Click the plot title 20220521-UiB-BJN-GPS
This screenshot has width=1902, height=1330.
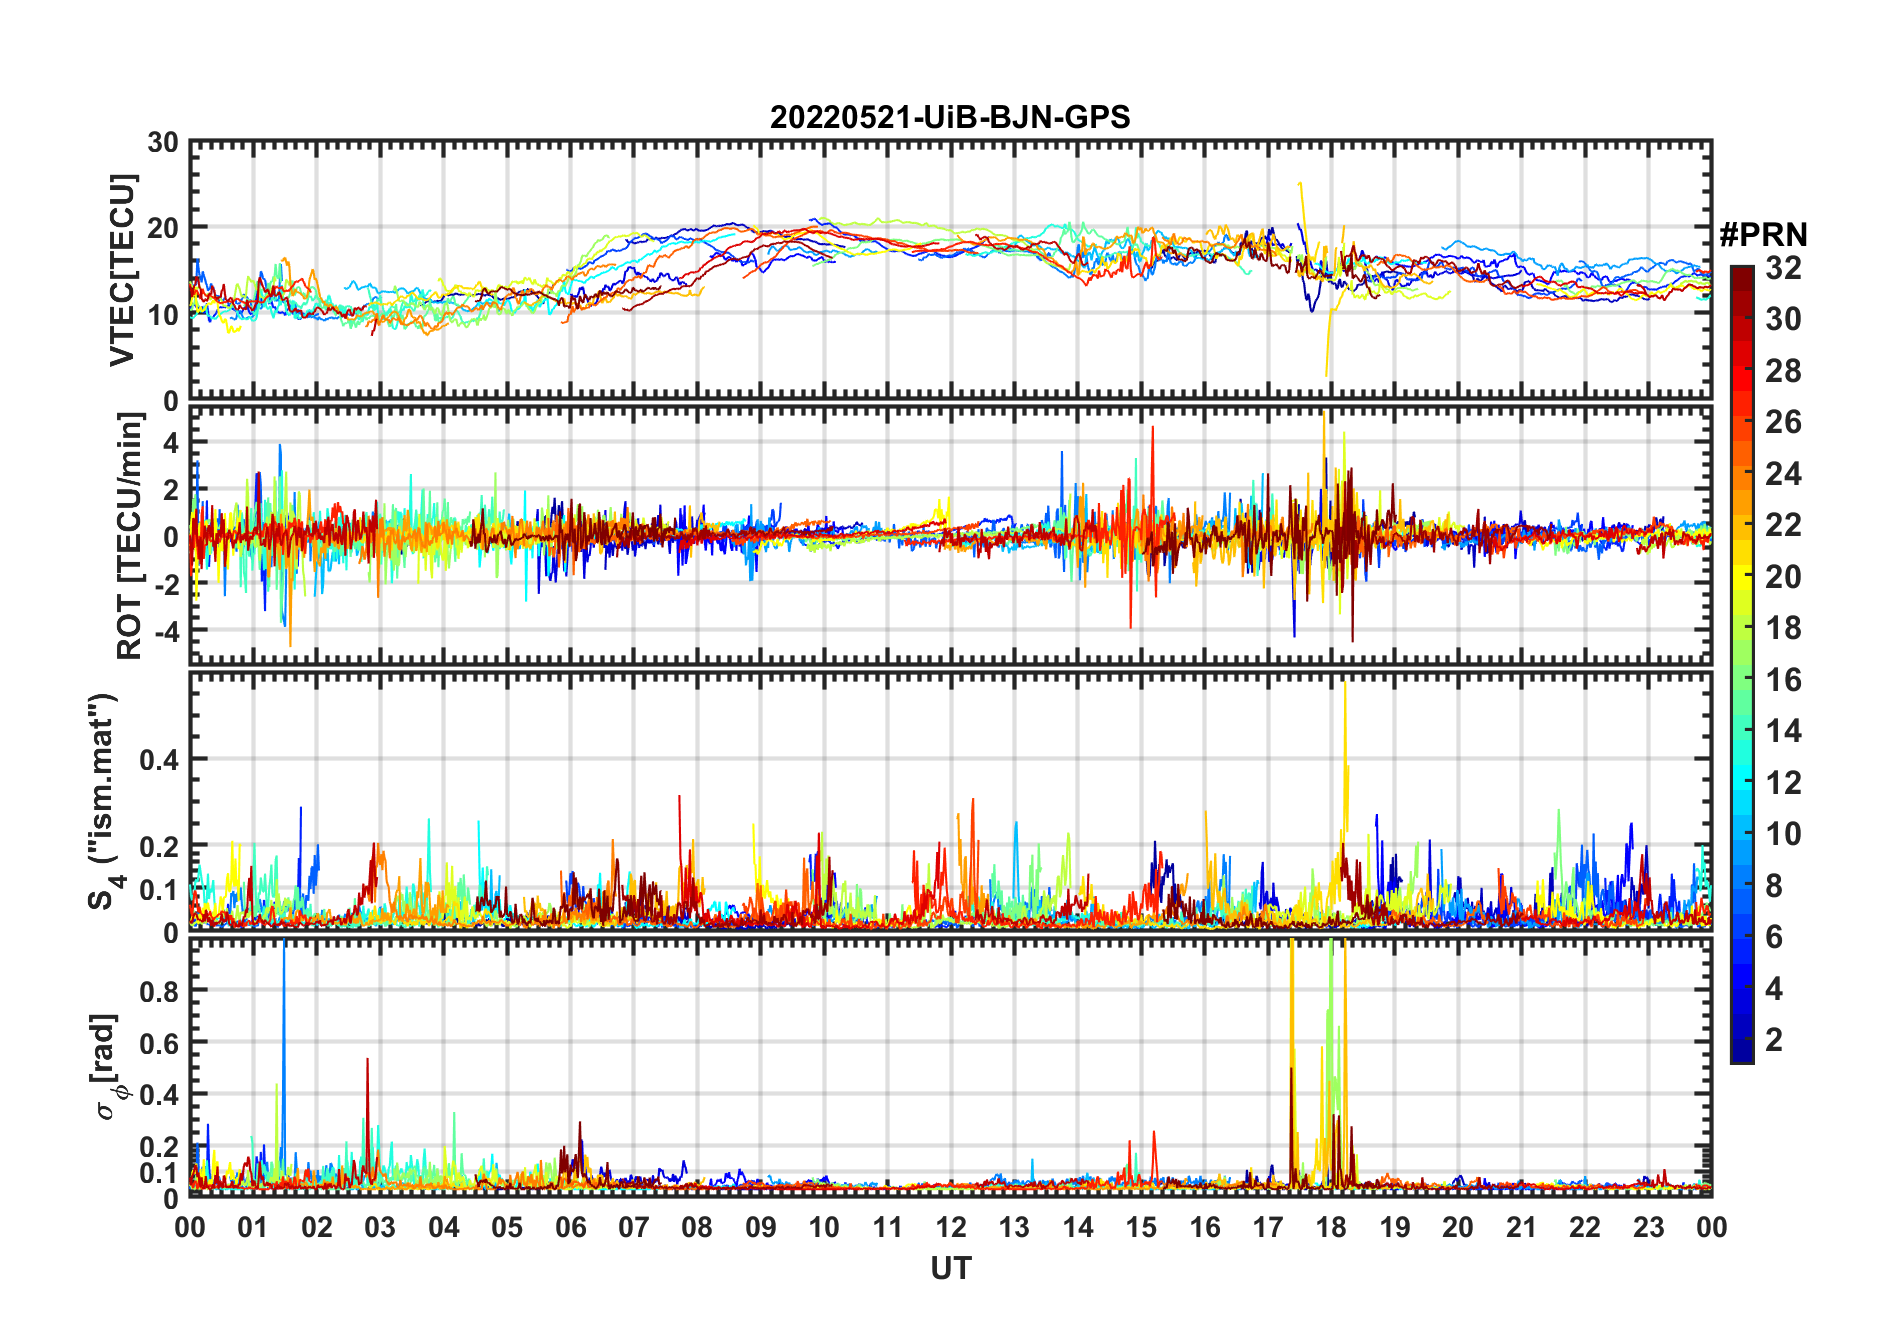click(950, 118)
